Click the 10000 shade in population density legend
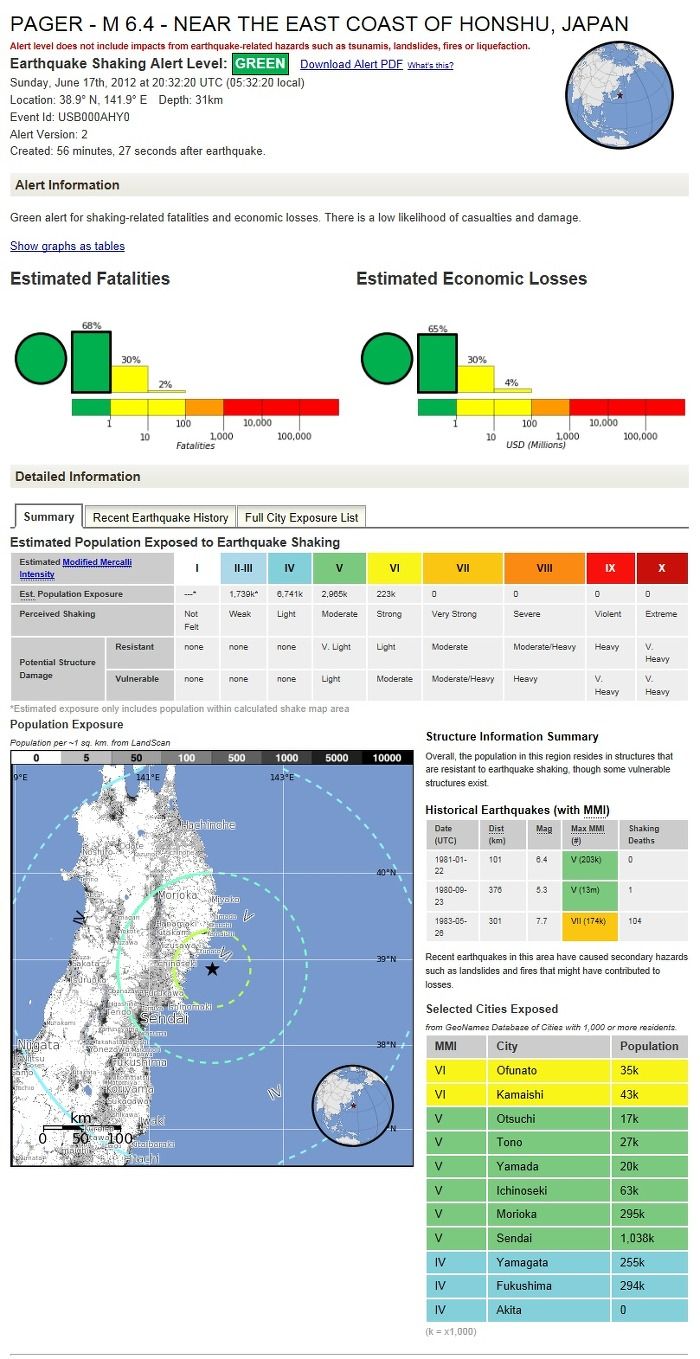The height and width of the screenshot is (1359, 700). [x=387, y=758]
